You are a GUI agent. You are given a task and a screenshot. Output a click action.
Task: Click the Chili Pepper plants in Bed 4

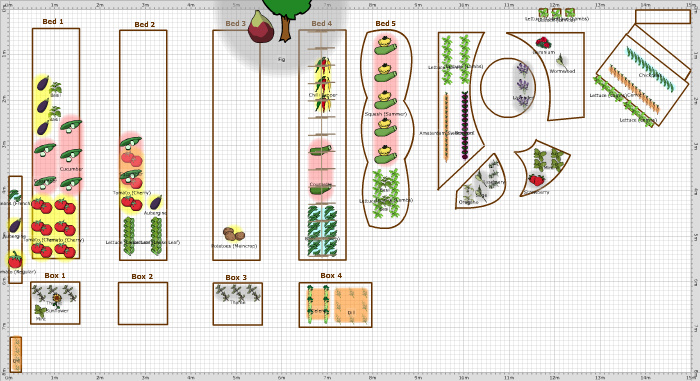click(323, 84)
